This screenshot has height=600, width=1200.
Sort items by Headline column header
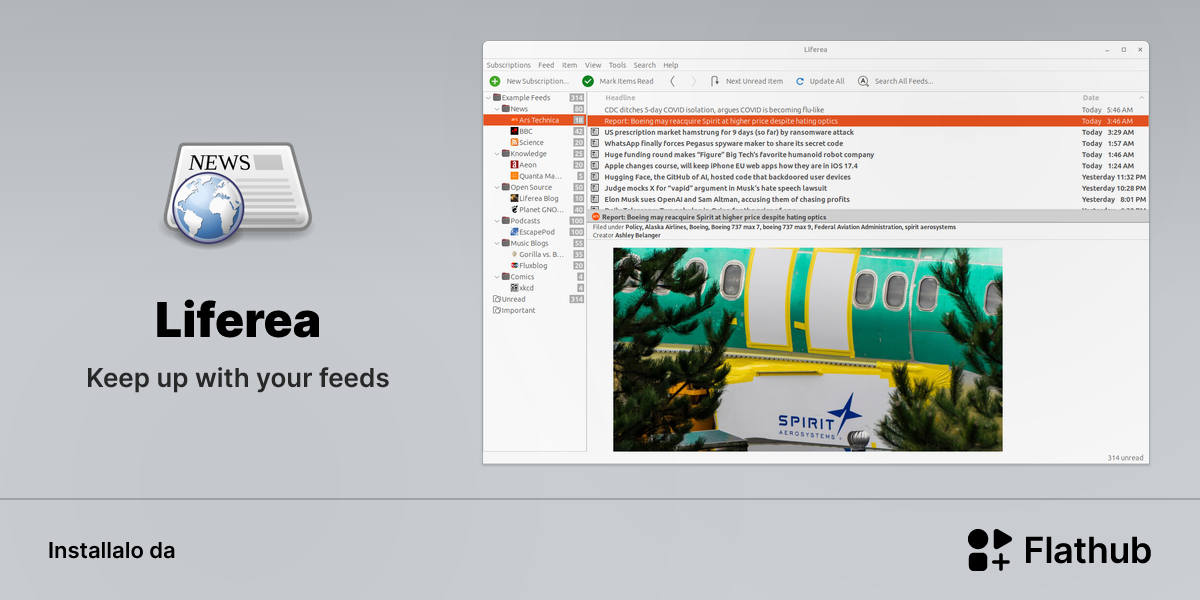click(x=620, y=98)
